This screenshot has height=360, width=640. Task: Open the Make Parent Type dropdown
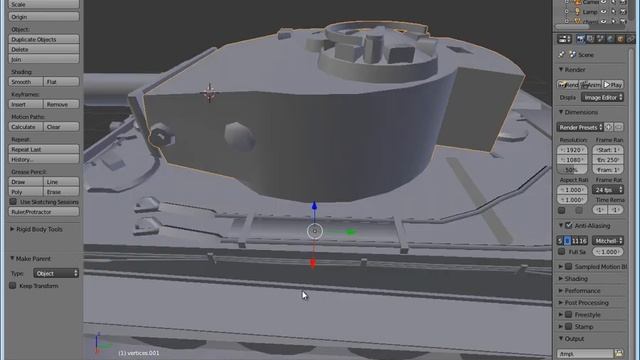56,273
